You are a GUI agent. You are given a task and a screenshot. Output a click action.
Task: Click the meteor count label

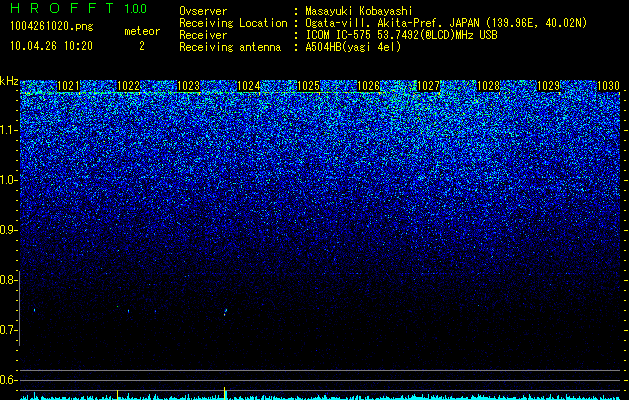[142, 31]
